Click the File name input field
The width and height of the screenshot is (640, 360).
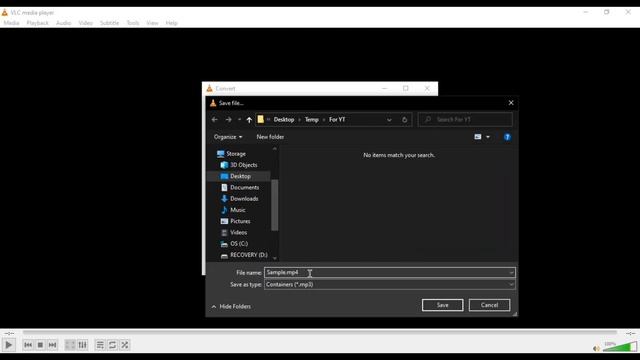click(x=386, y=273)
